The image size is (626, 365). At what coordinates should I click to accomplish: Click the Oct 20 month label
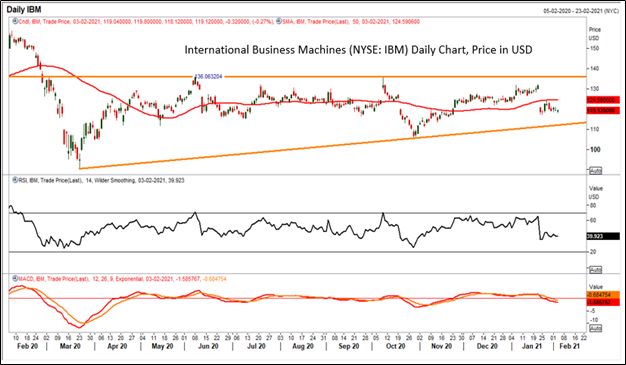coord(395,346)
